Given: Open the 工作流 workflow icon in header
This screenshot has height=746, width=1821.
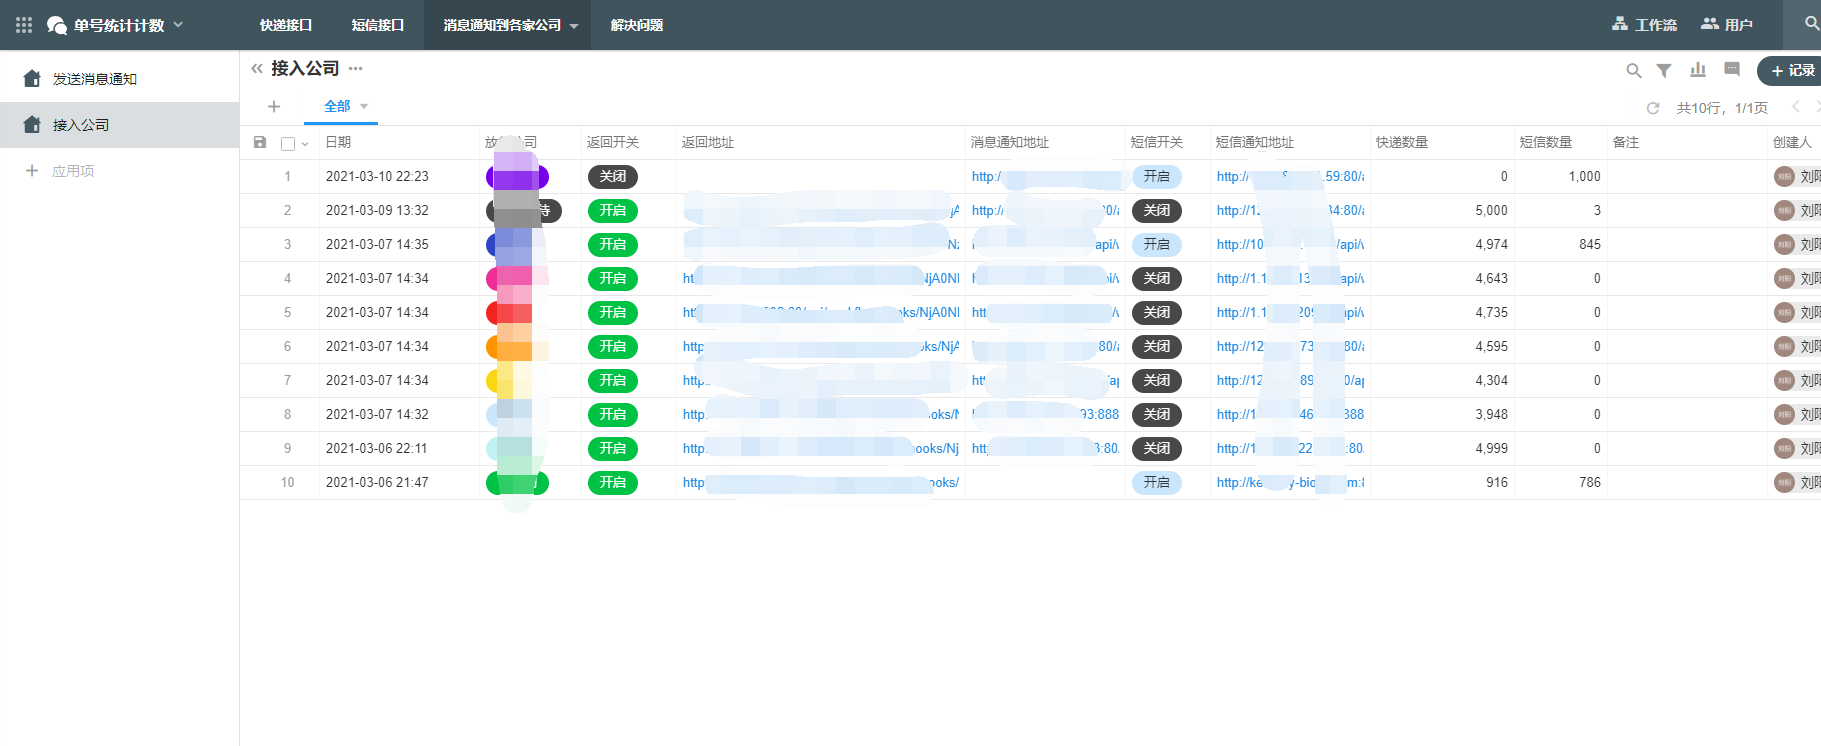Looking at the screenshot, I should 1620,24.
